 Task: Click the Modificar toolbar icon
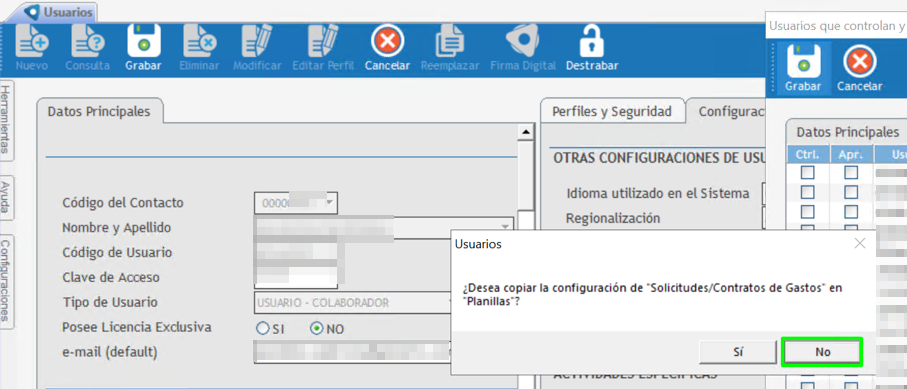(257, 47)
